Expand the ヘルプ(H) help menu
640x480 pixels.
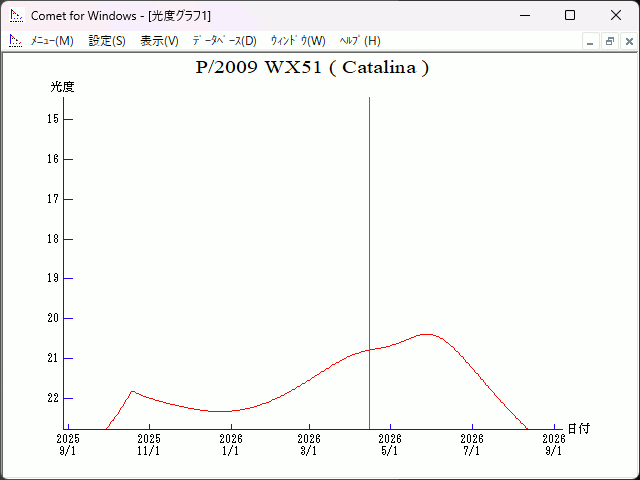coord(360,41)
